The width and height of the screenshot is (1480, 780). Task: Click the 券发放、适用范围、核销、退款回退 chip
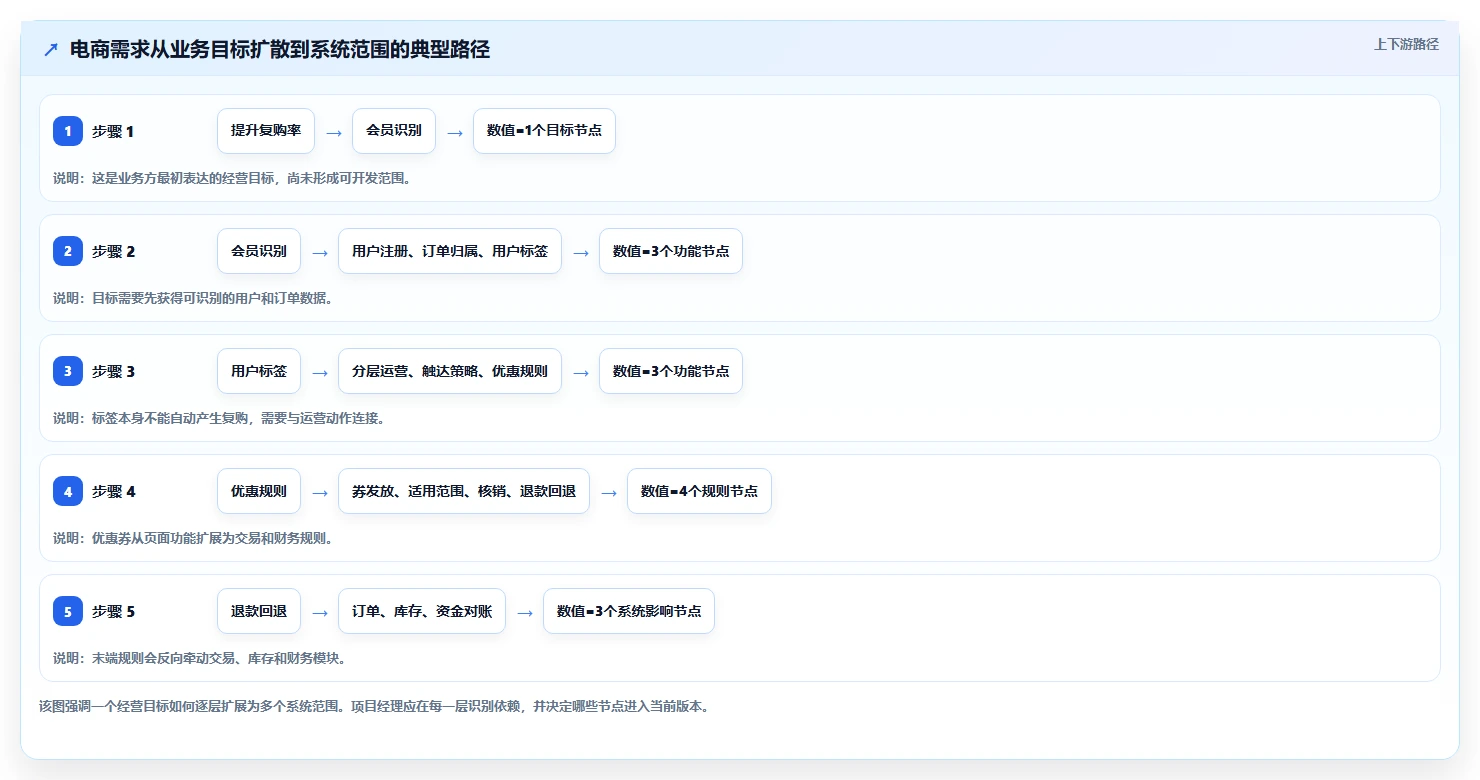[464, 491]
